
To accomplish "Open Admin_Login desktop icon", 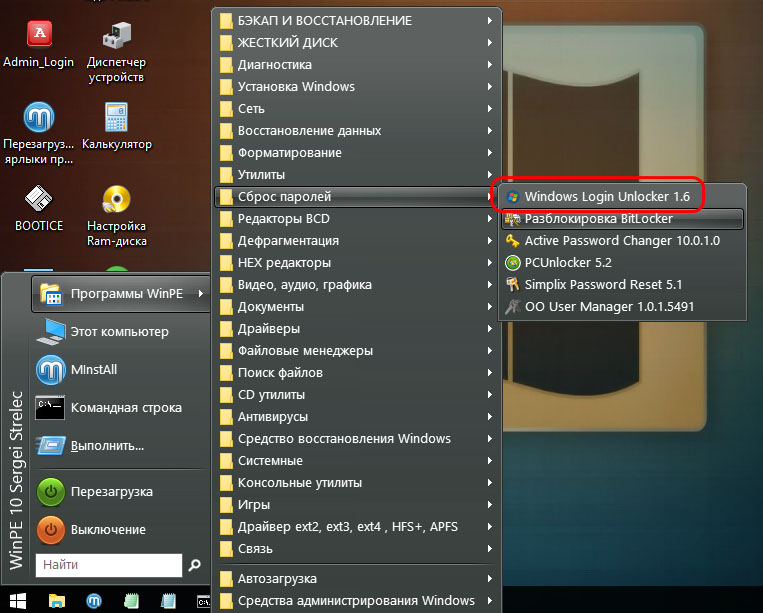I will click(39, 45).
